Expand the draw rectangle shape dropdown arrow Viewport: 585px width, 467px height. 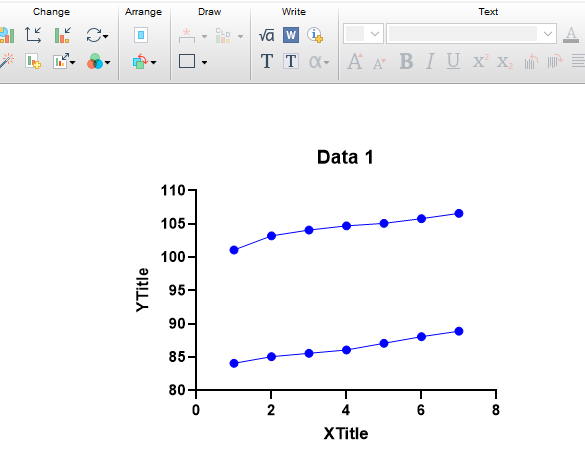pos(204,62)
